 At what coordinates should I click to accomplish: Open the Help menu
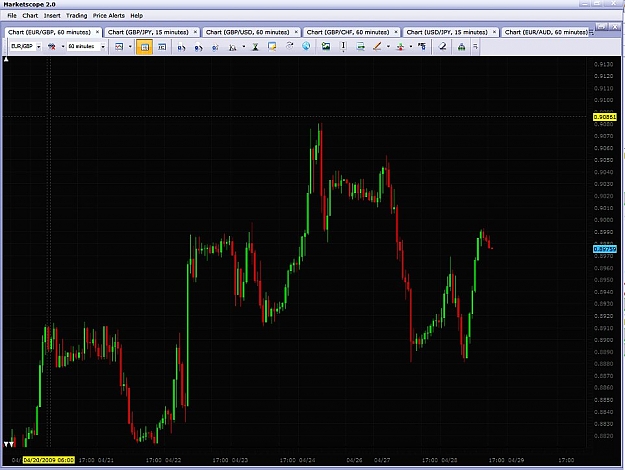pyautogui.click(x=136, y=16)
